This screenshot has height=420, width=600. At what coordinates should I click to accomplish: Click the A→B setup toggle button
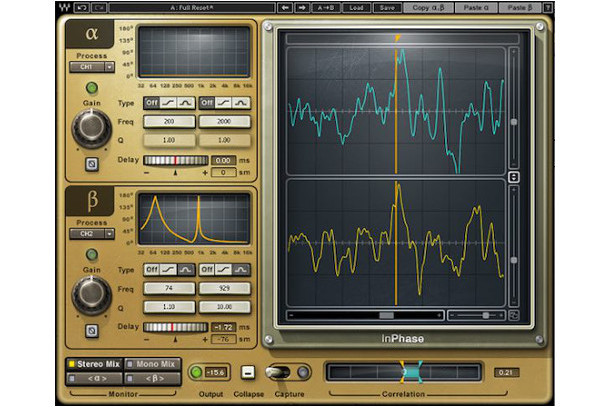point(326,7)
